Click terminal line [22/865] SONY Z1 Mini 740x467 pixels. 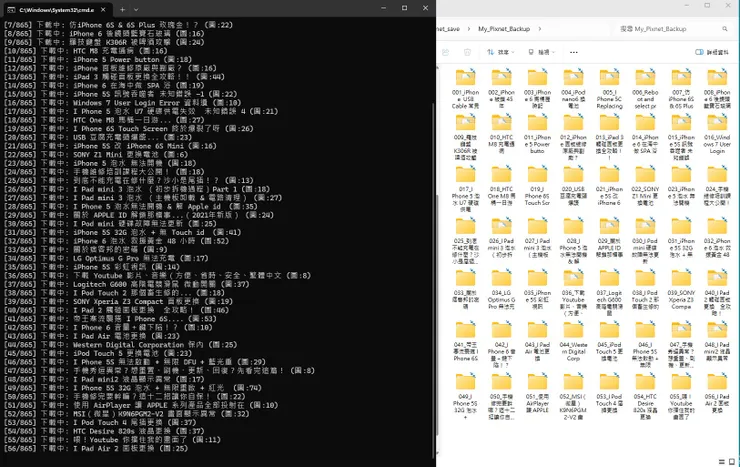[96, 154]
